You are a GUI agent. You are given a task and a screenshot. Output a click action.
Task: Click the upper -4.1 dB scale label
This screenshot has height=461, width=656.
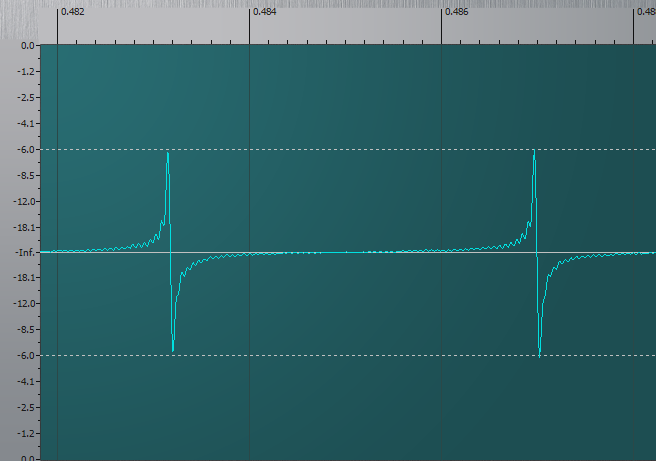26,123
